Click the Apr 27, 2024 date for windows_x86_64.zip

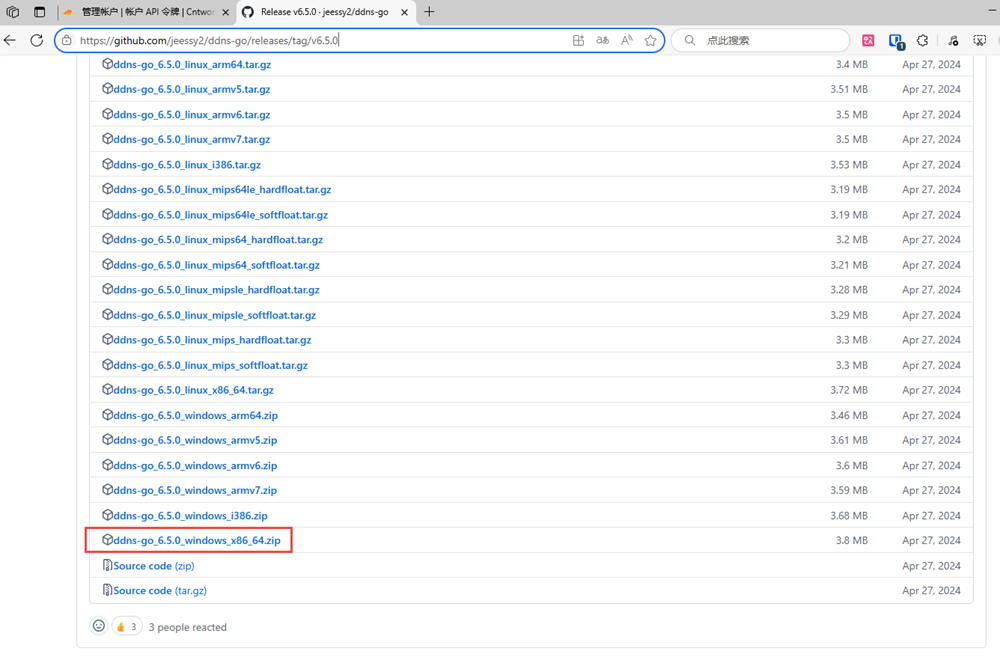931,540
